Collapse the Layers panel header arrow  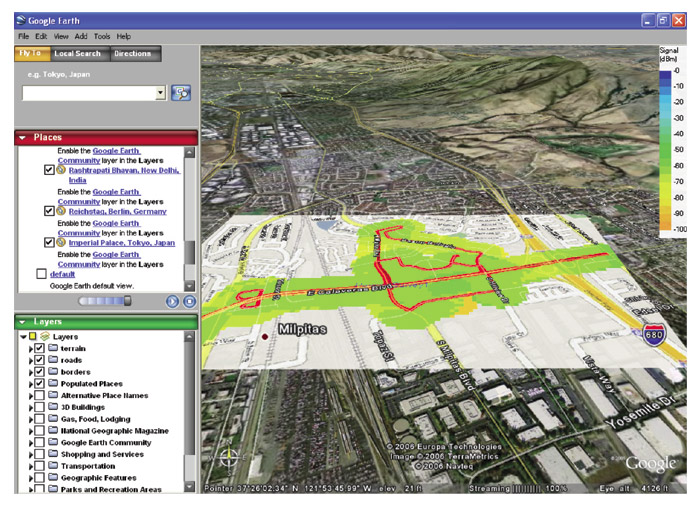pos(23,322)
